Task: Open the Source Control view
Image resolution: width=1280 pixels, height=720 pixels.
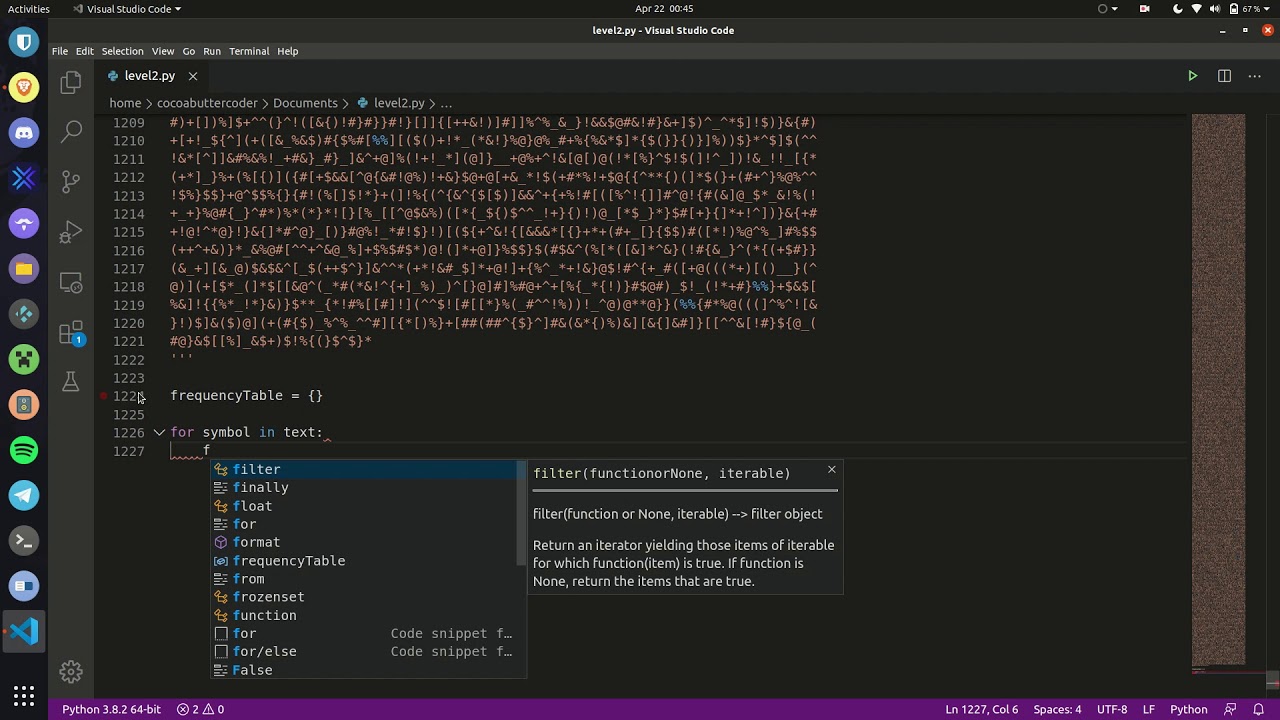Action: (70, 181)
